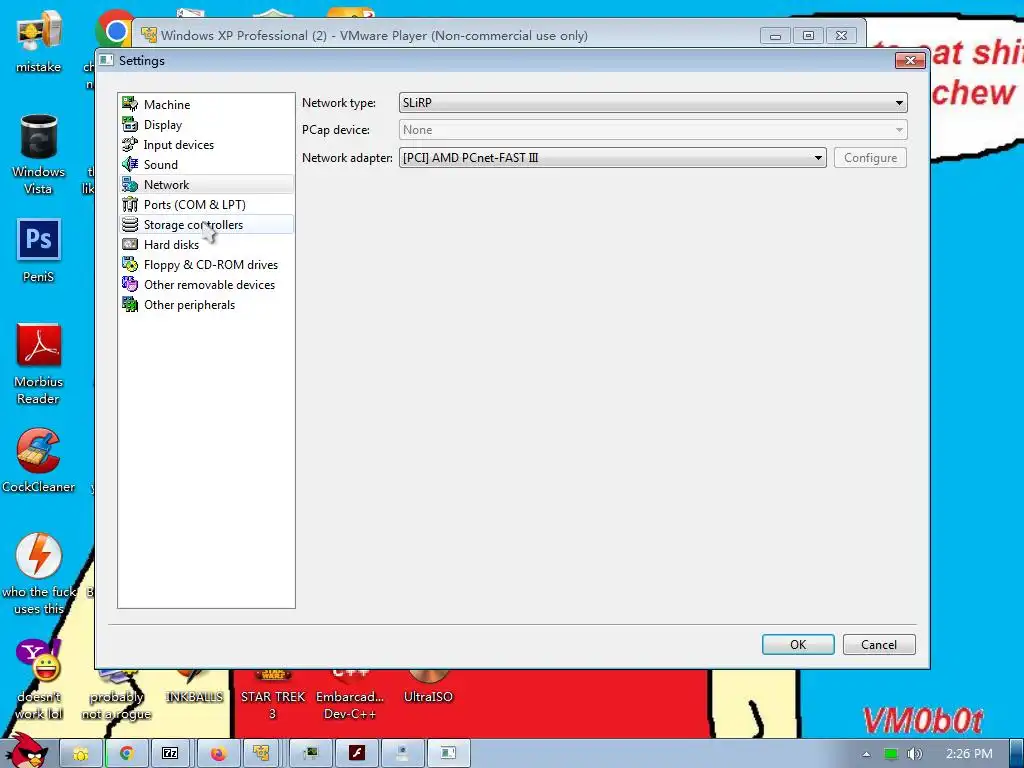The width and height of the screenshot is (1024, 768).
Task: Dismiss the dialog with Cancel
Action: (x=879, y=645)
